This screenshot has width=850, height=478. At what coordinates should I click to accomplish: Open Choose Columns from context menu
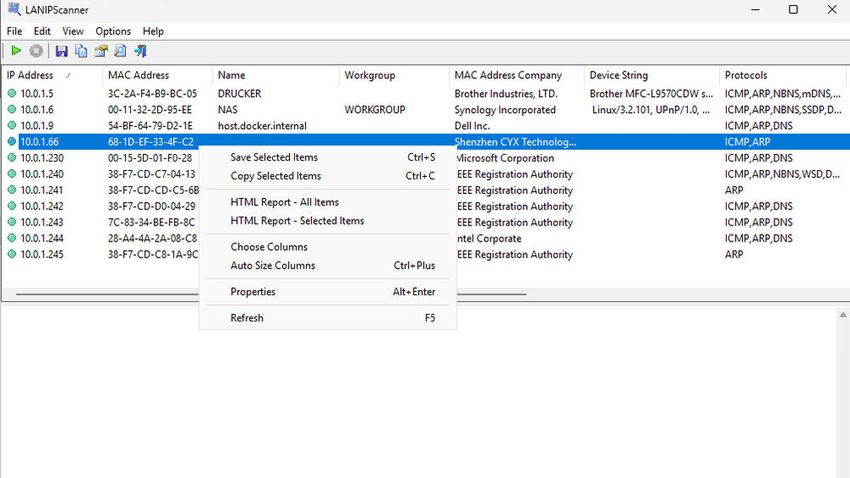click(328, 247)
